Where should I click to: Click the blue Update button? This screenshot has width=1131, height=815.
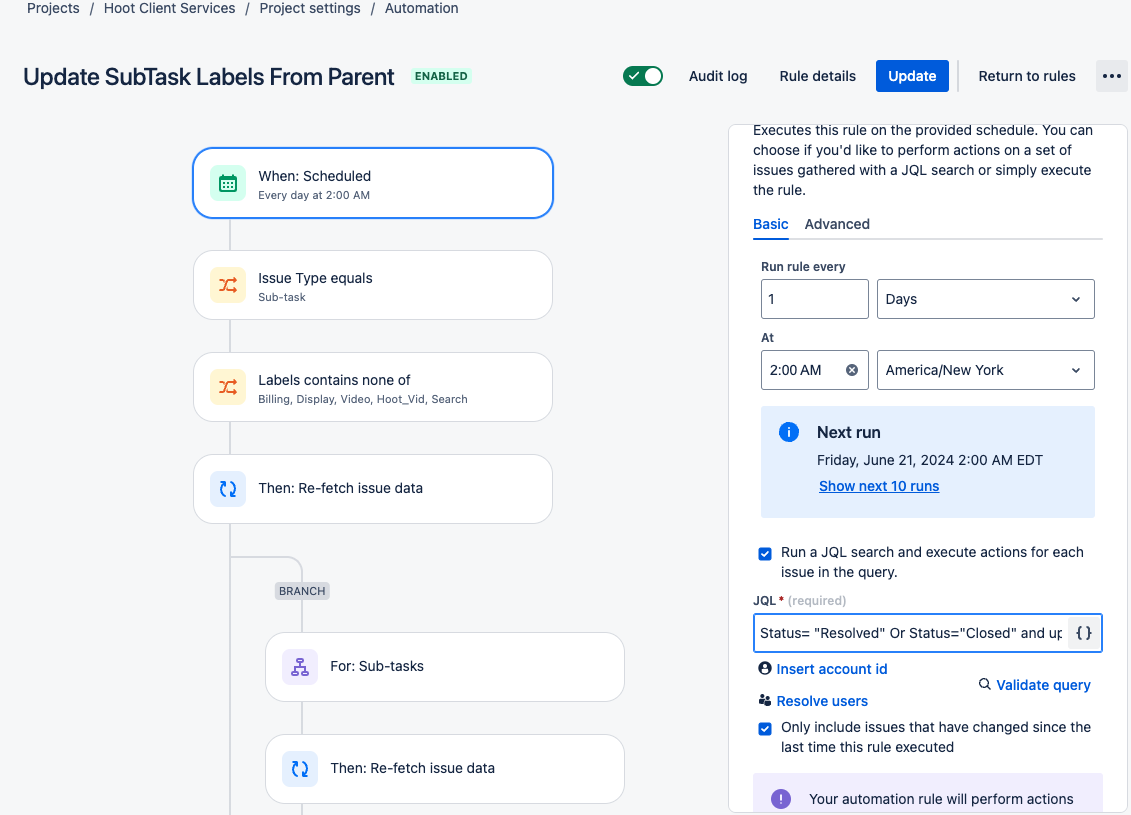tap(912, 76)
